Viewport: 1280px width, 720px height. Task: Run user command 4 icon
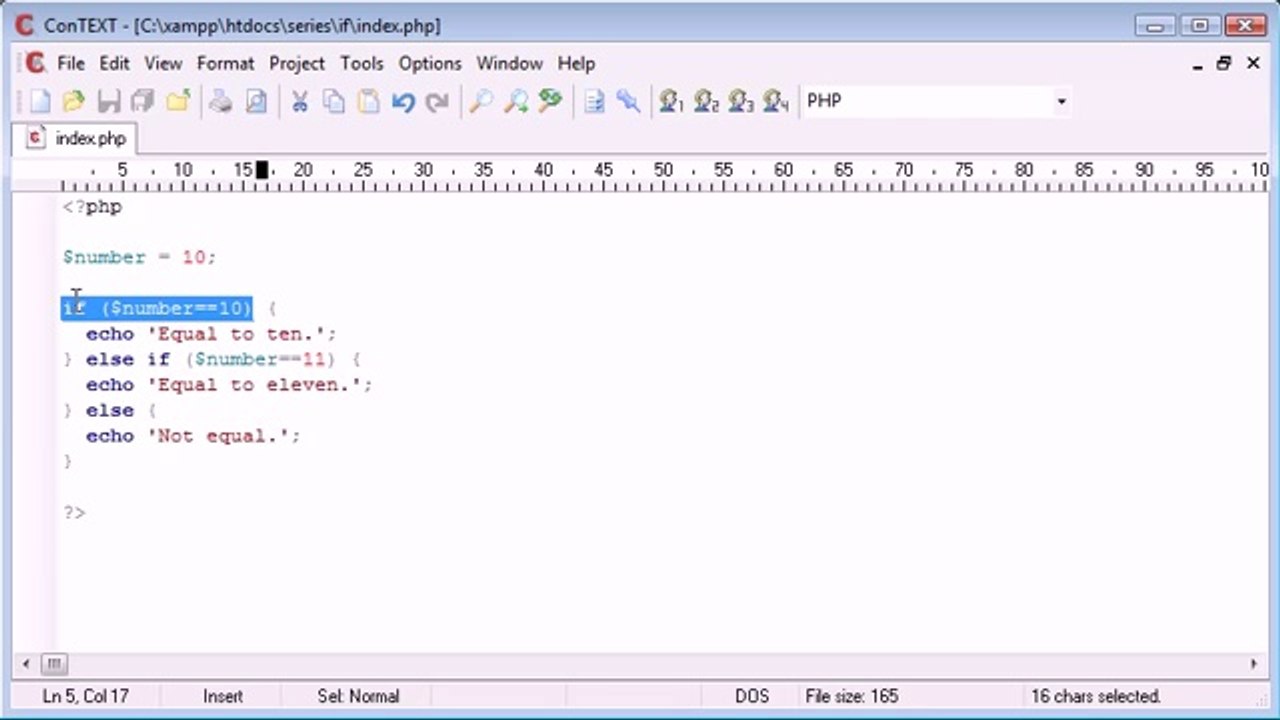[x=776, y=101]
